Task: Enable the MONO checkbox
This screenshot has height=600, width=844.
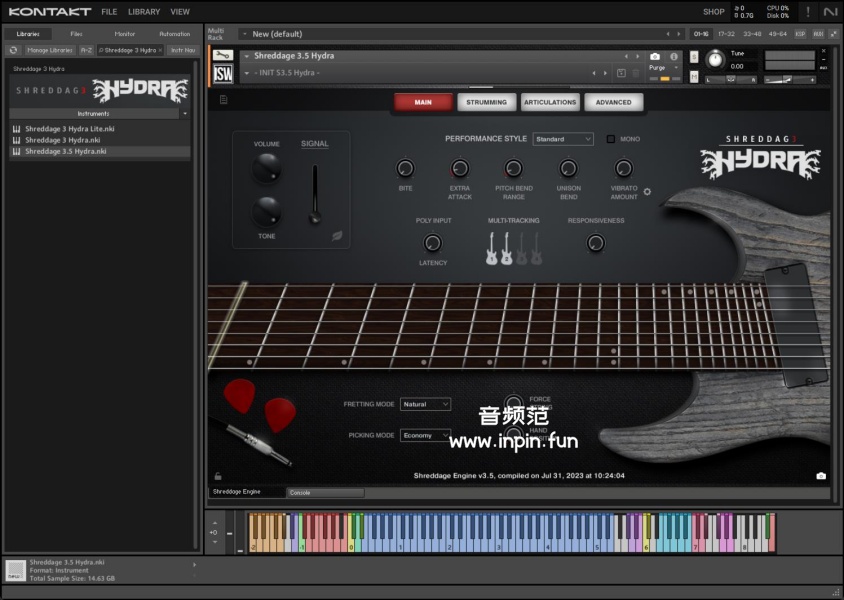Action: click(x=611, y=139)
